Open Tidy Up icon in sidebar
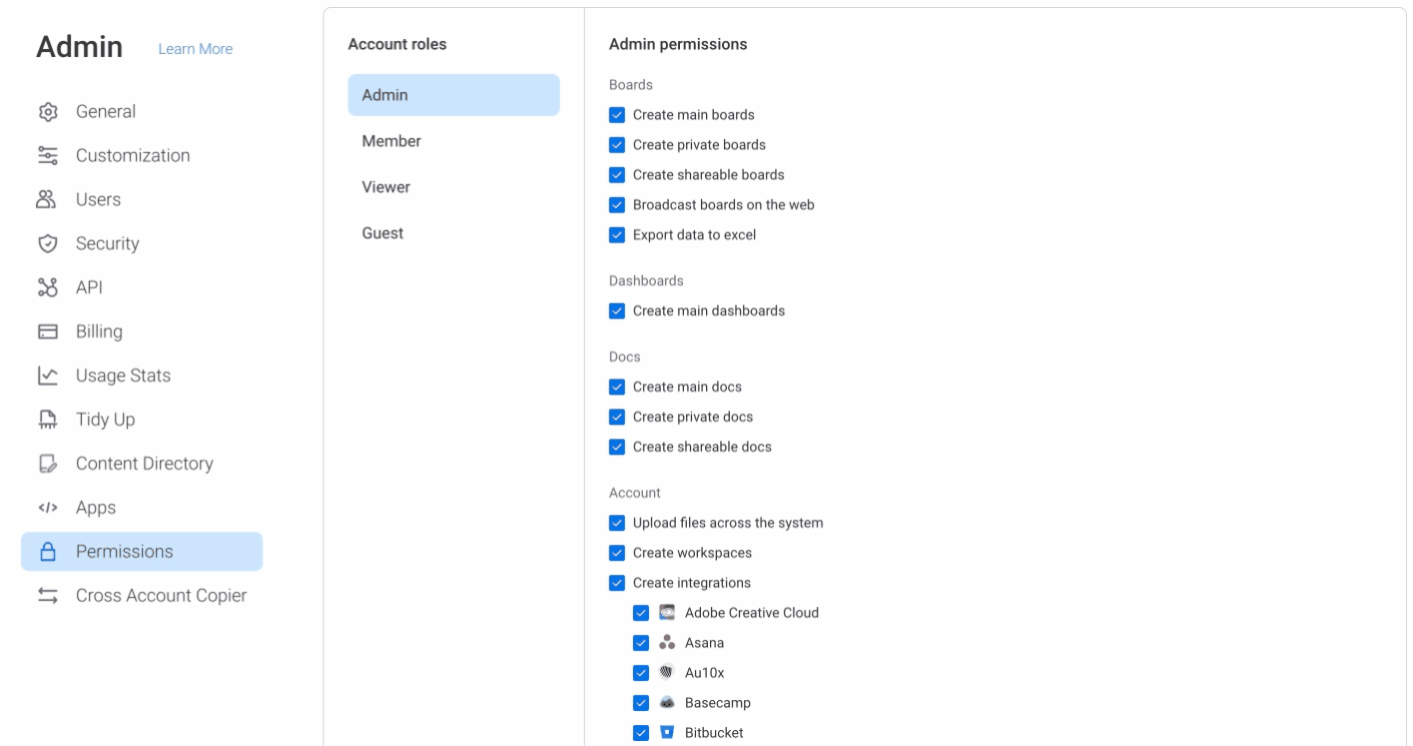The image size is (1413, 746). (x=47, y=420)
